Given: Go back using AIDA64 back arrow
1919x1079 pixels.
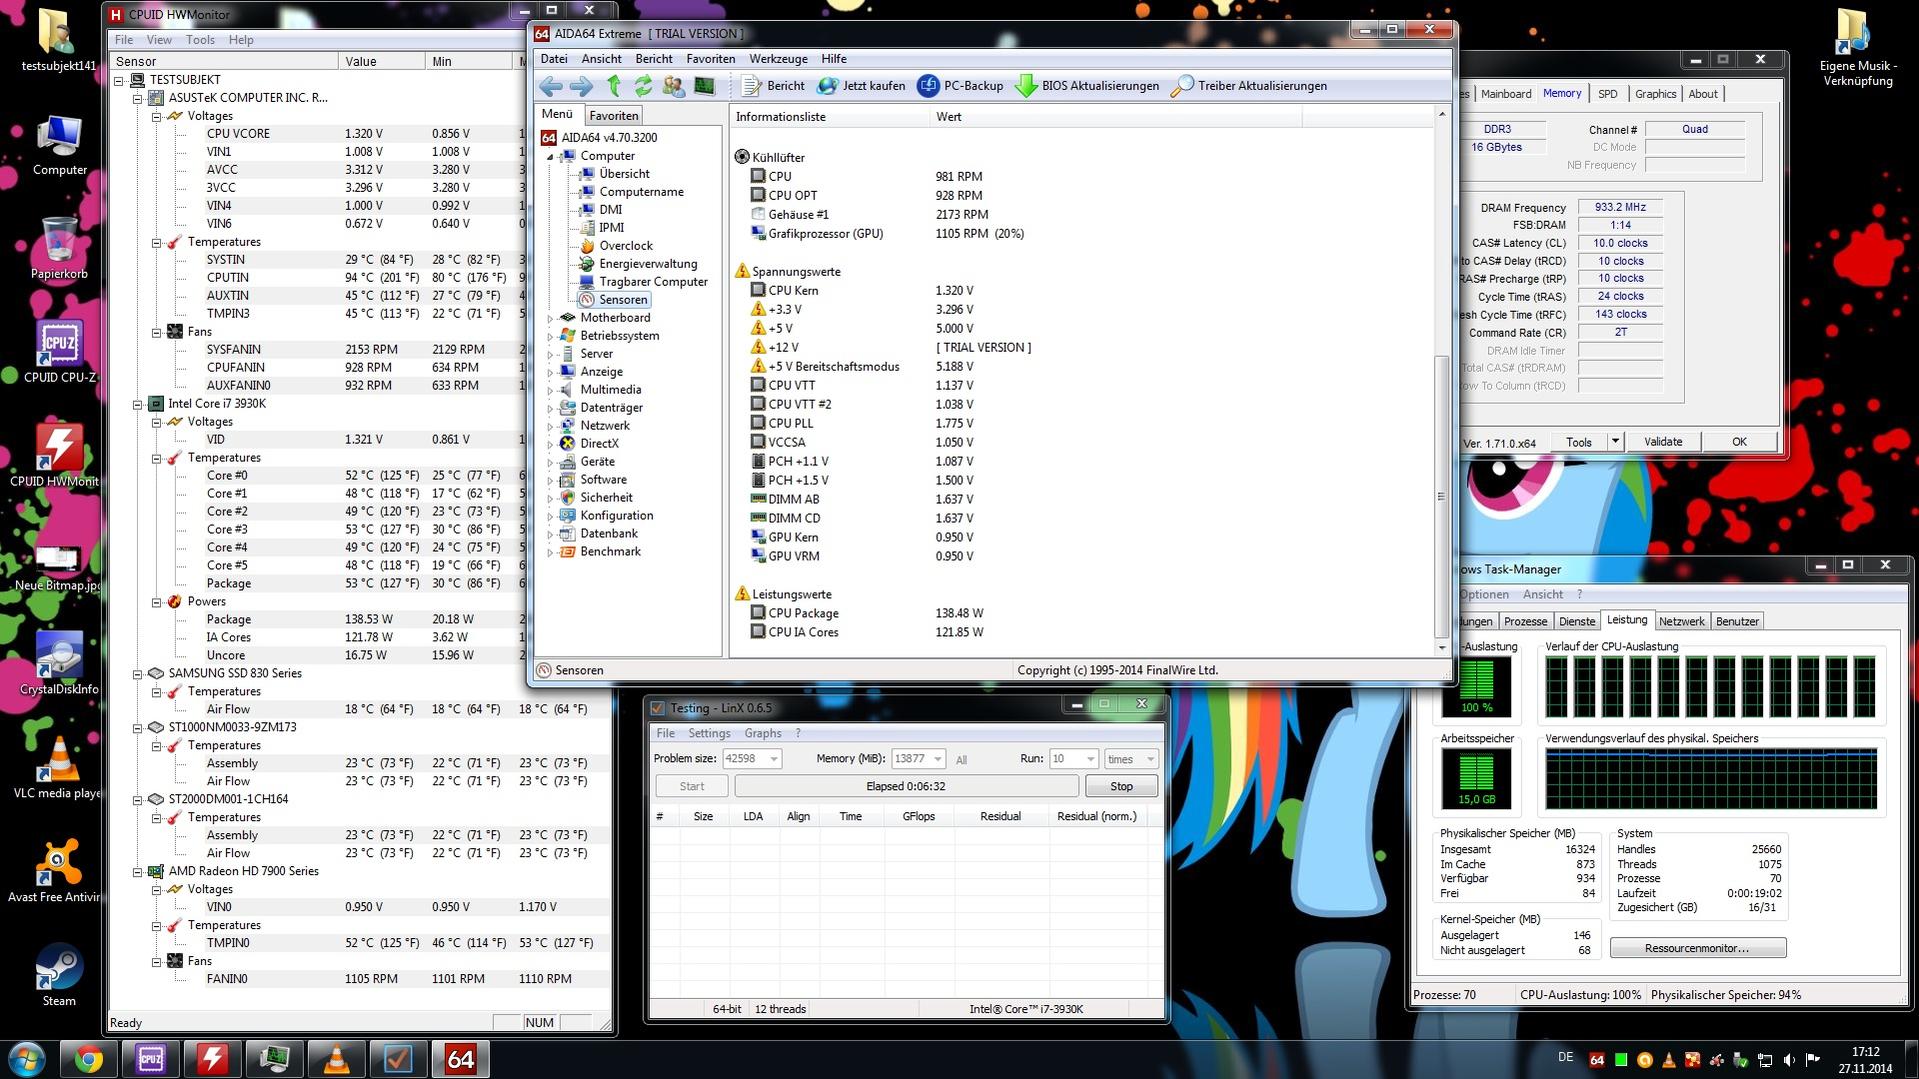Looking at the screenshot, I should tap(550, 86).
